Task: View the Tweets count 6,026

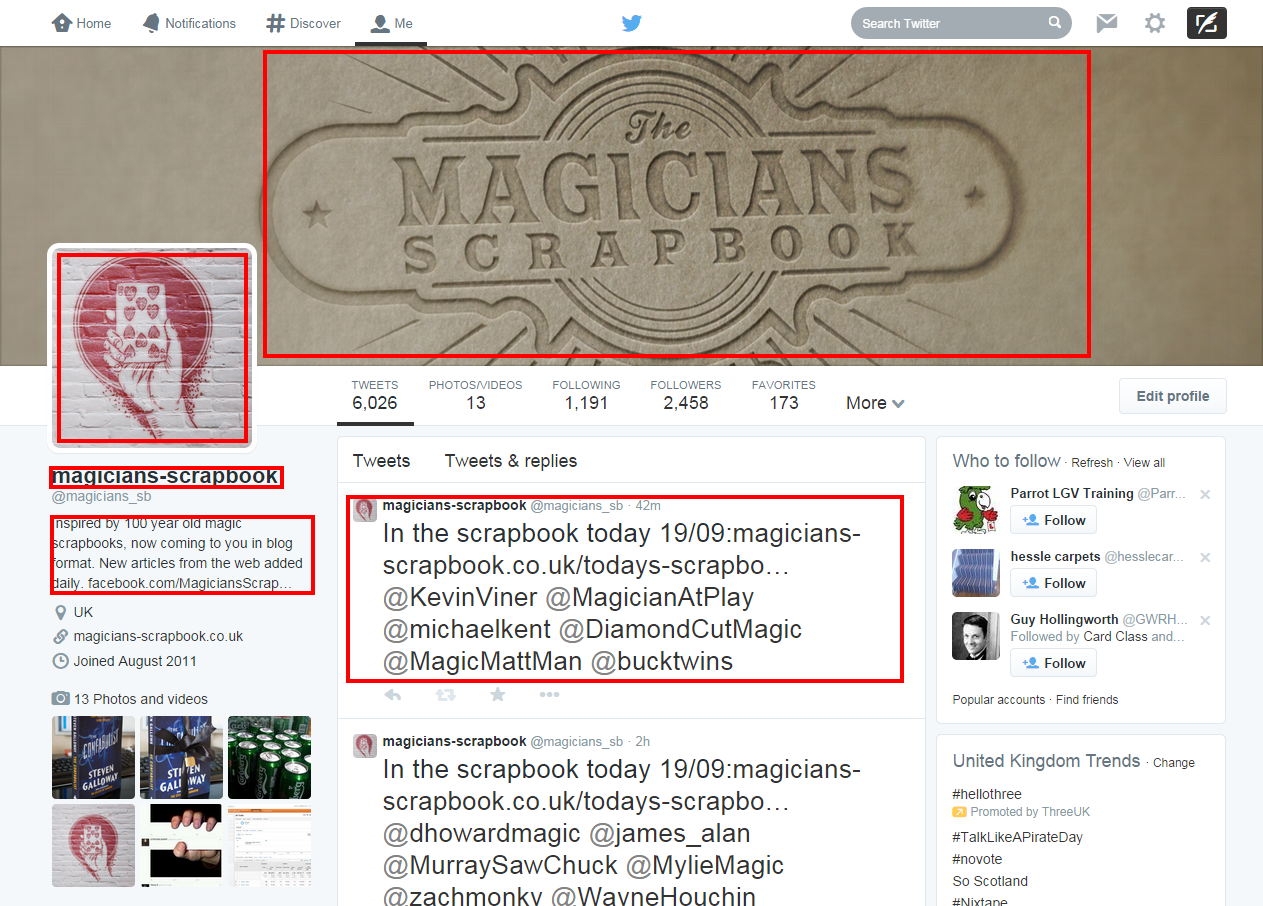Action: (x=375, y=395)
